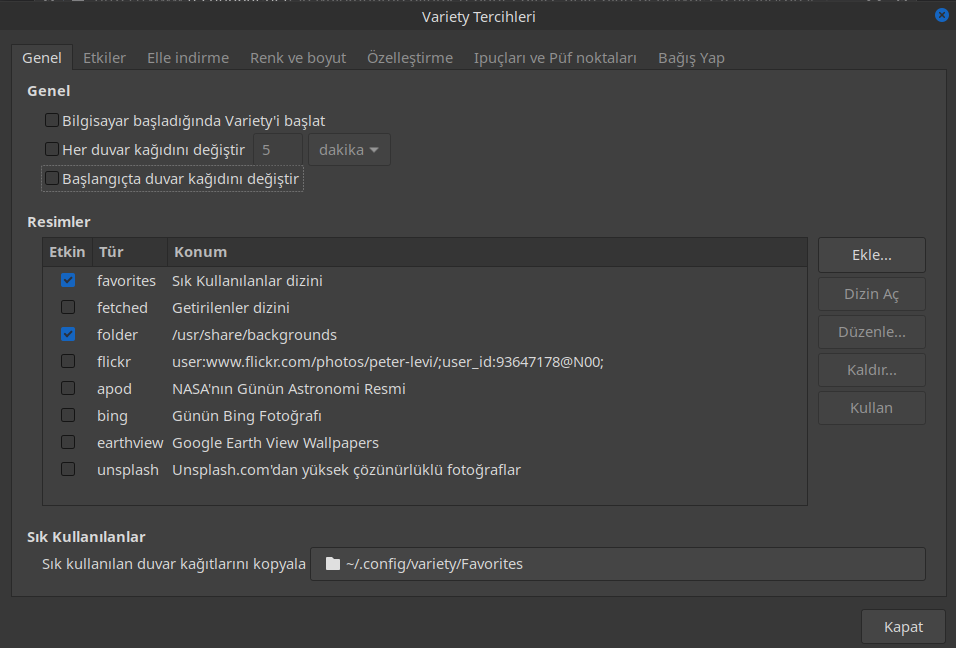Enable the bing source checkbox

point(68,415)
